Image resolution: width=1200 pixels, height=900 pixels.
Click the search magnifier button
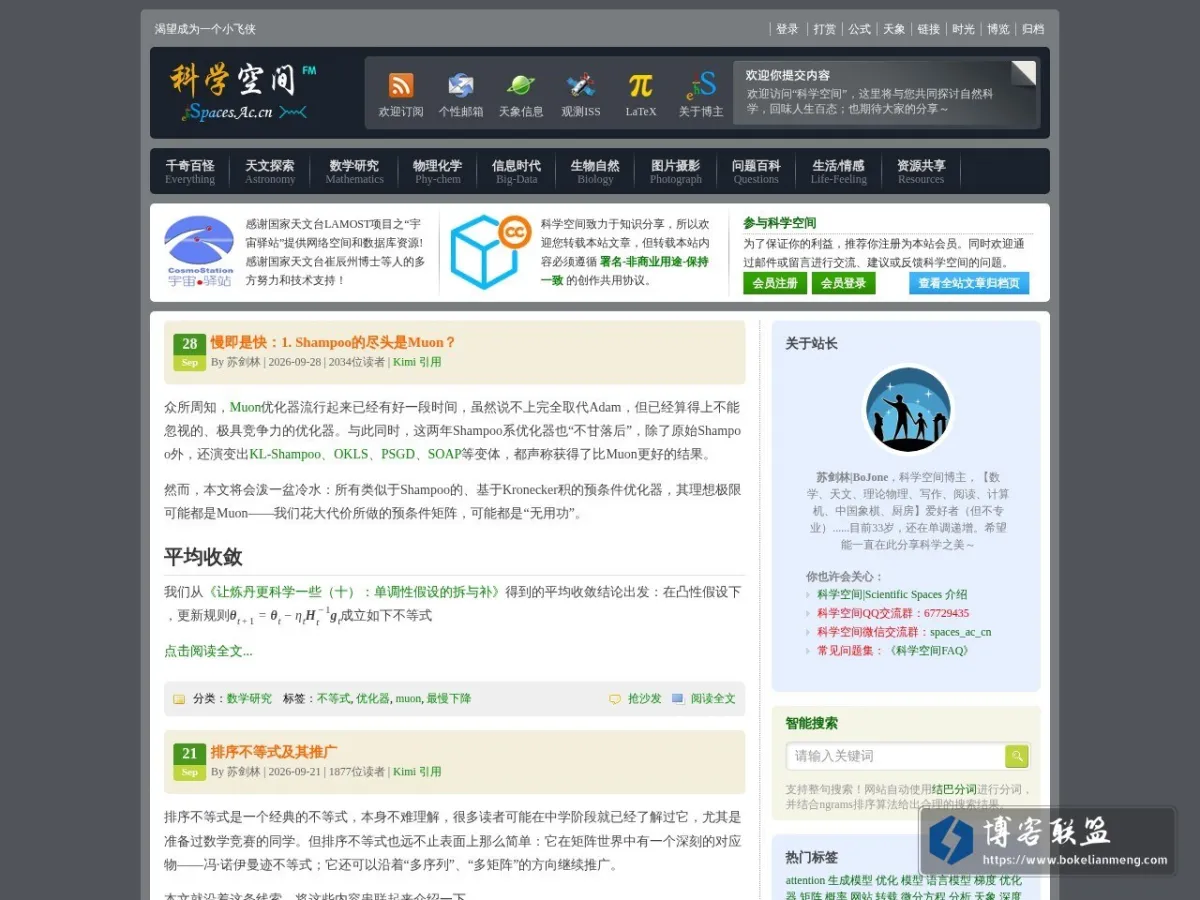(1016, 756)
